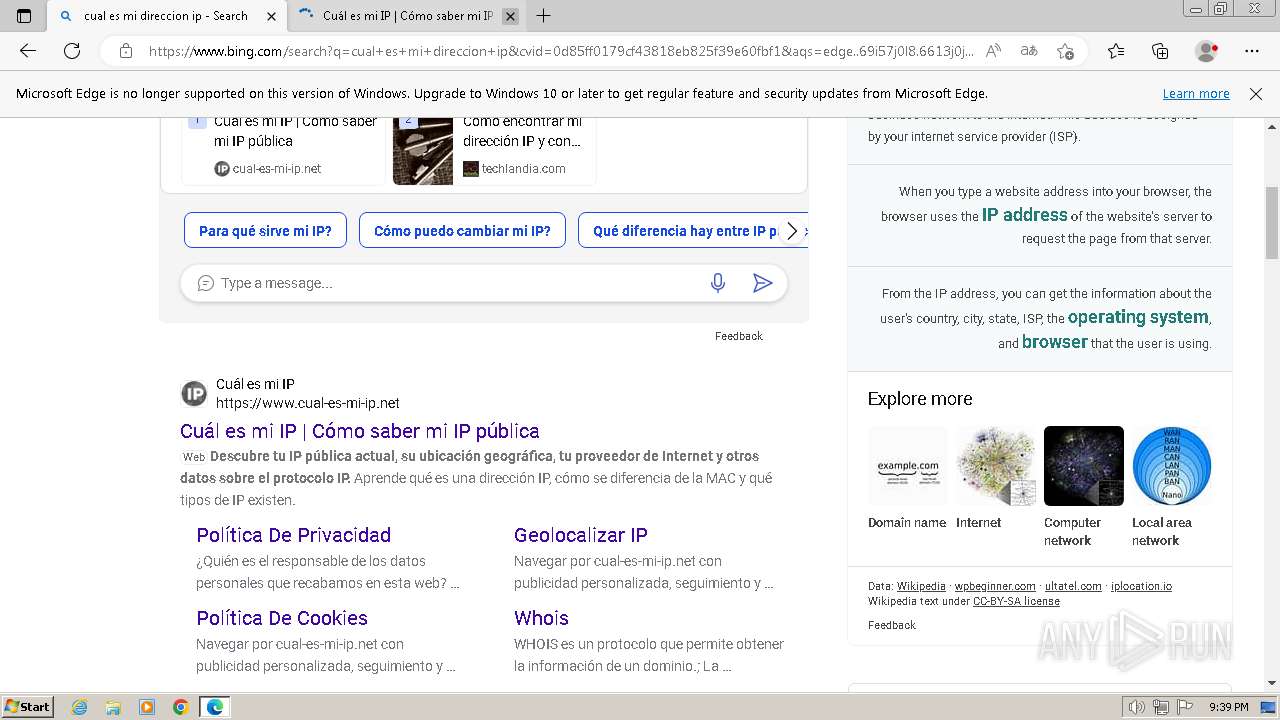
Task: Click the browser Back arrow
Action: click(x=28, y=51)
